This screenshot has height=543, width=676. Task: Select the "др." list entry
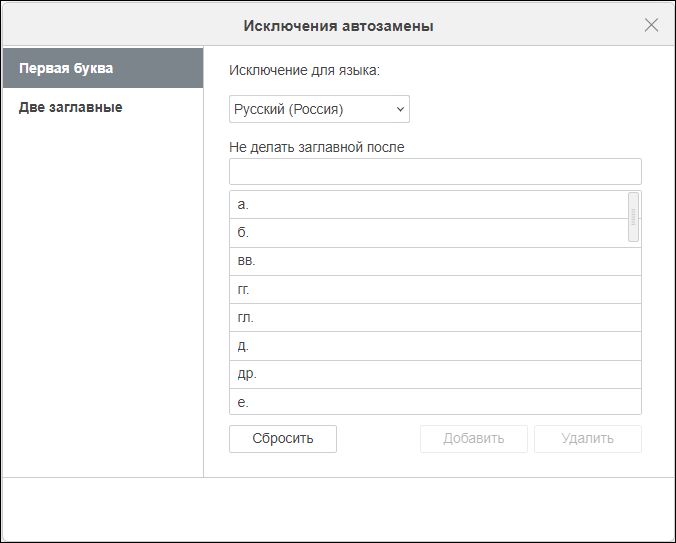pyautogui.click(x=435, y=374)
